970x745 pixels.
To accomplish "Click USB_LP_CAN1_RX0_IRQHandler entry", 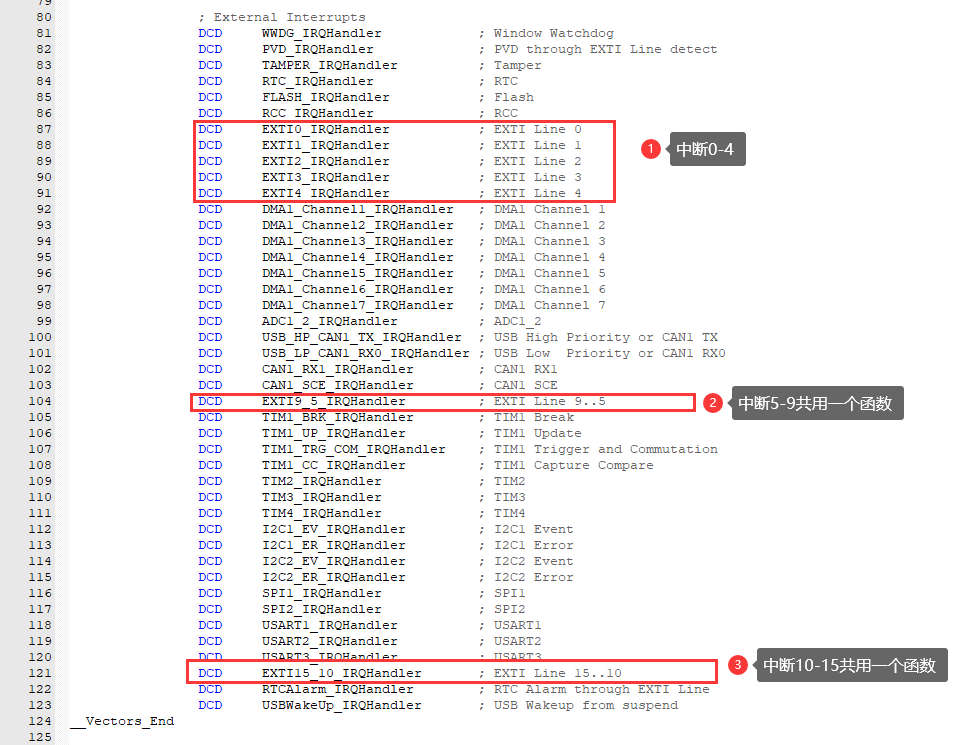I will 366,354.
